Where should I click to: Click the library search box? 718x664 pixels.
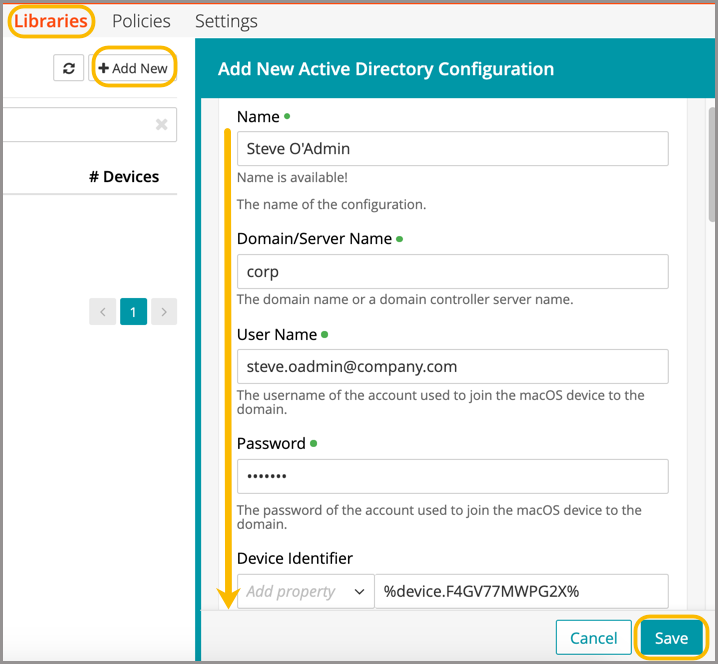[x=75, y=125]
